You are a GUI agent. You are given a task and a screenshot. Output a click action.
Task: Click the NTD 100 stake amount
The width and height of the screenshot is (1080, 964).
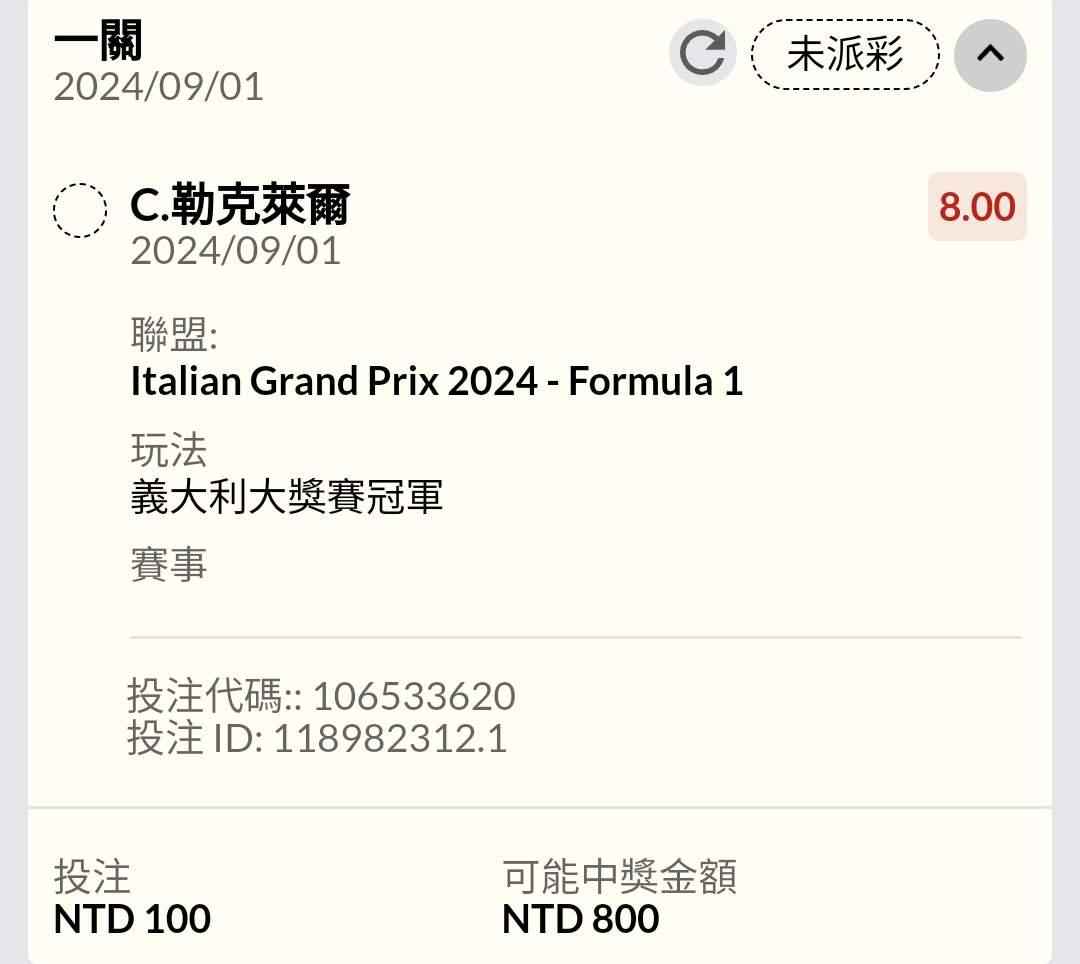pos(132,919)
